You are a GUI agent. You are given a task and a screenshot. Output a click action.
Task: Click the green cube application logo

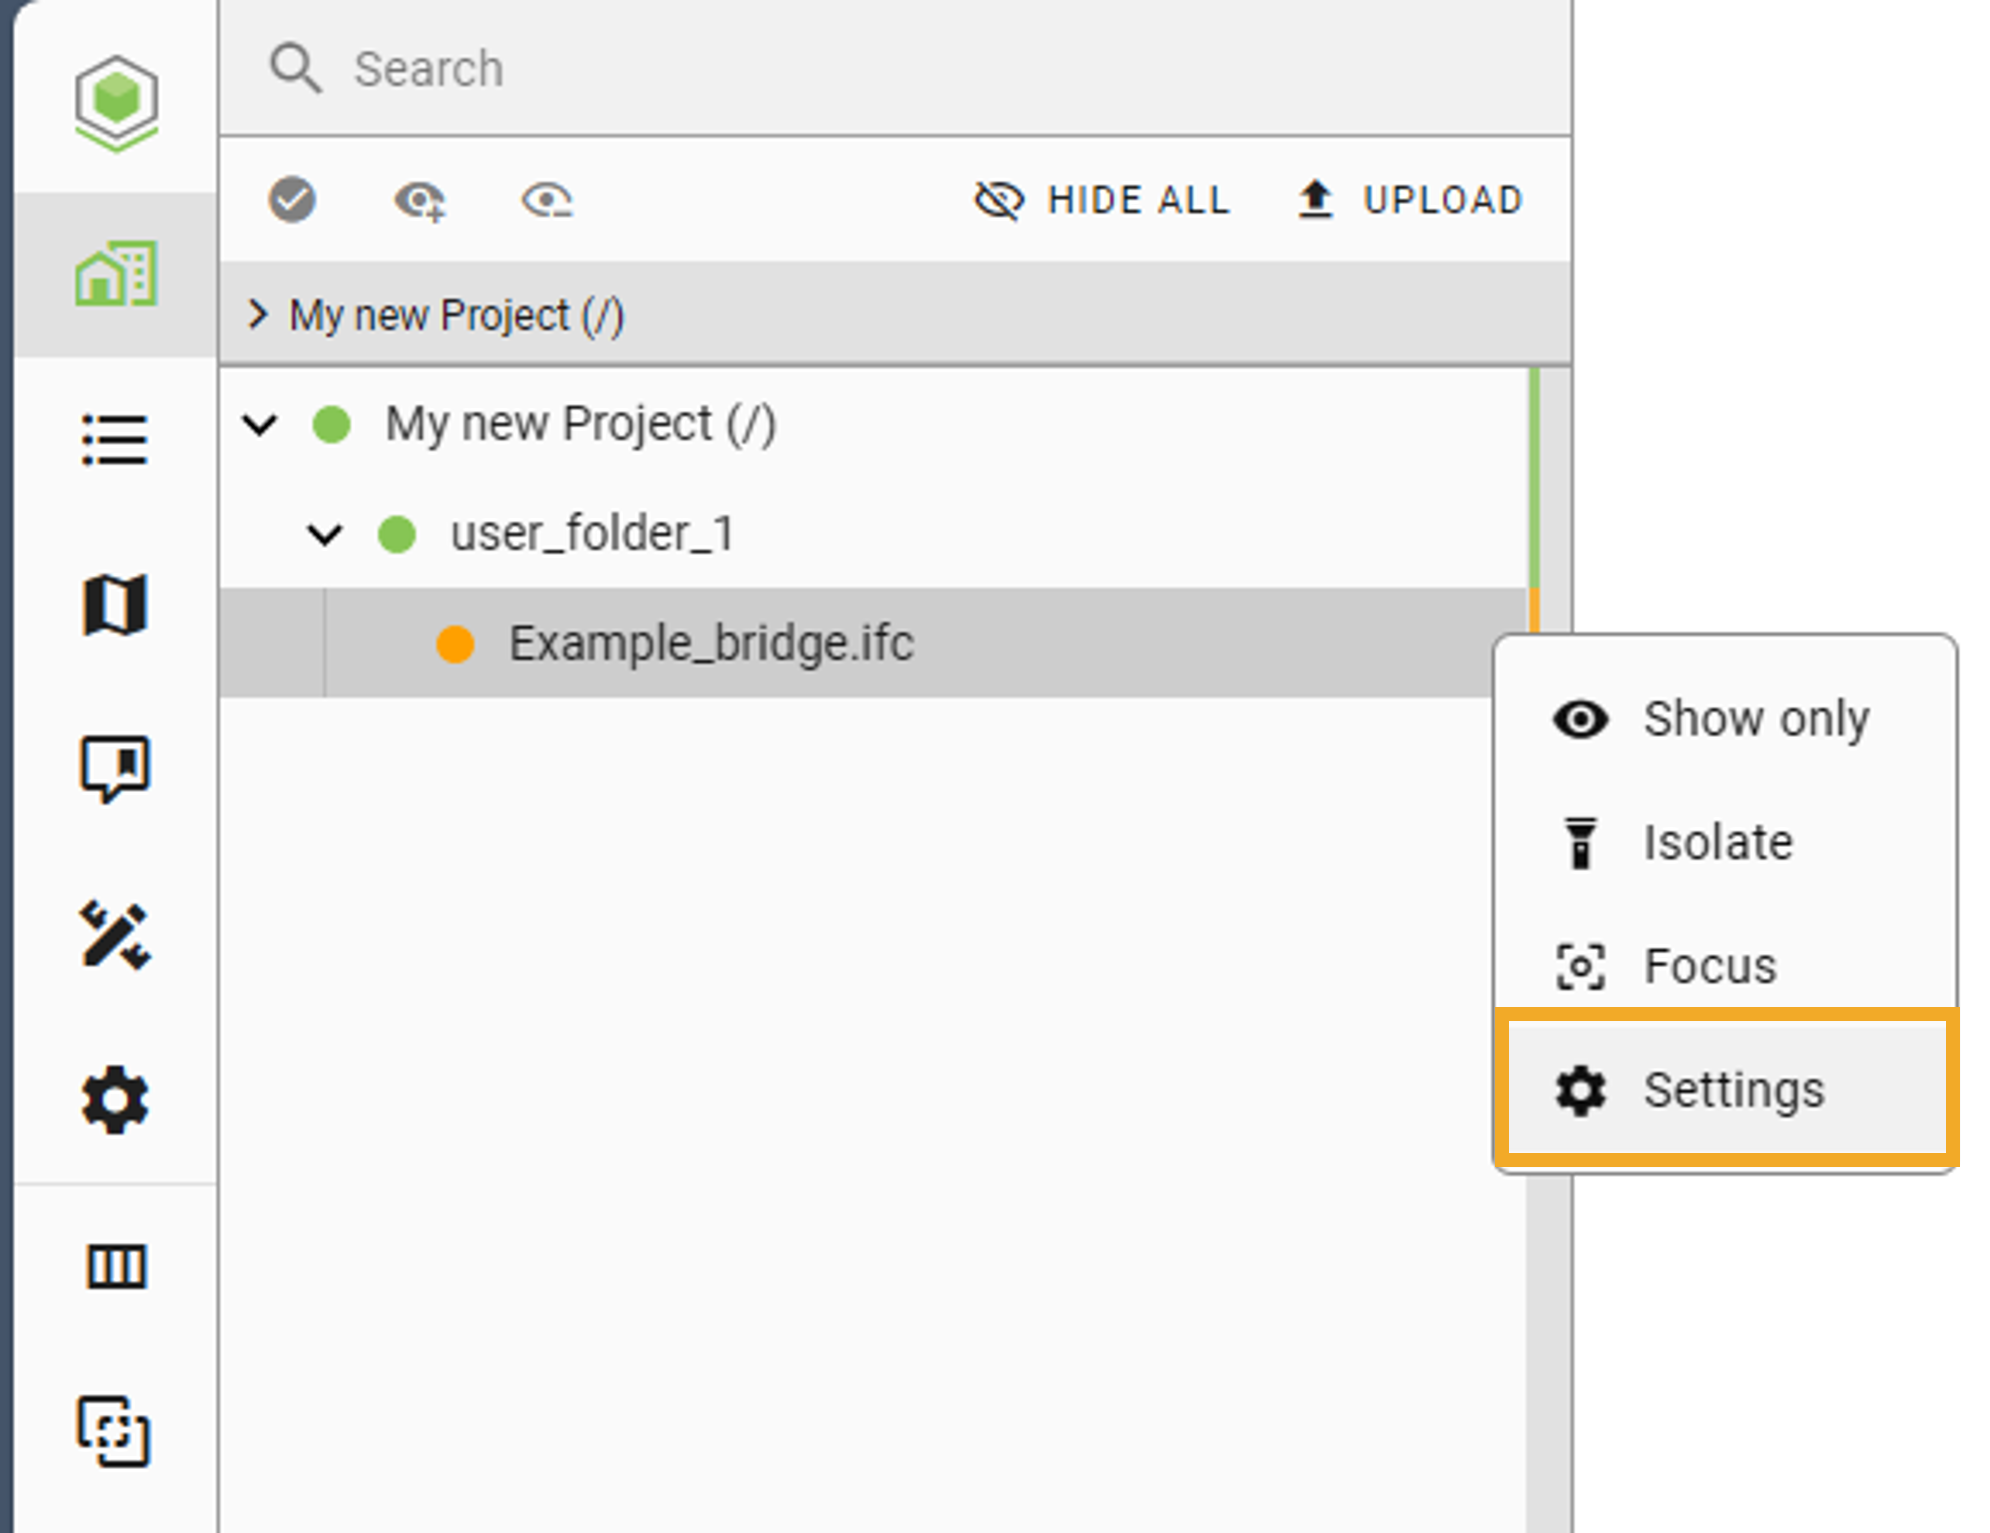(116, 102)
